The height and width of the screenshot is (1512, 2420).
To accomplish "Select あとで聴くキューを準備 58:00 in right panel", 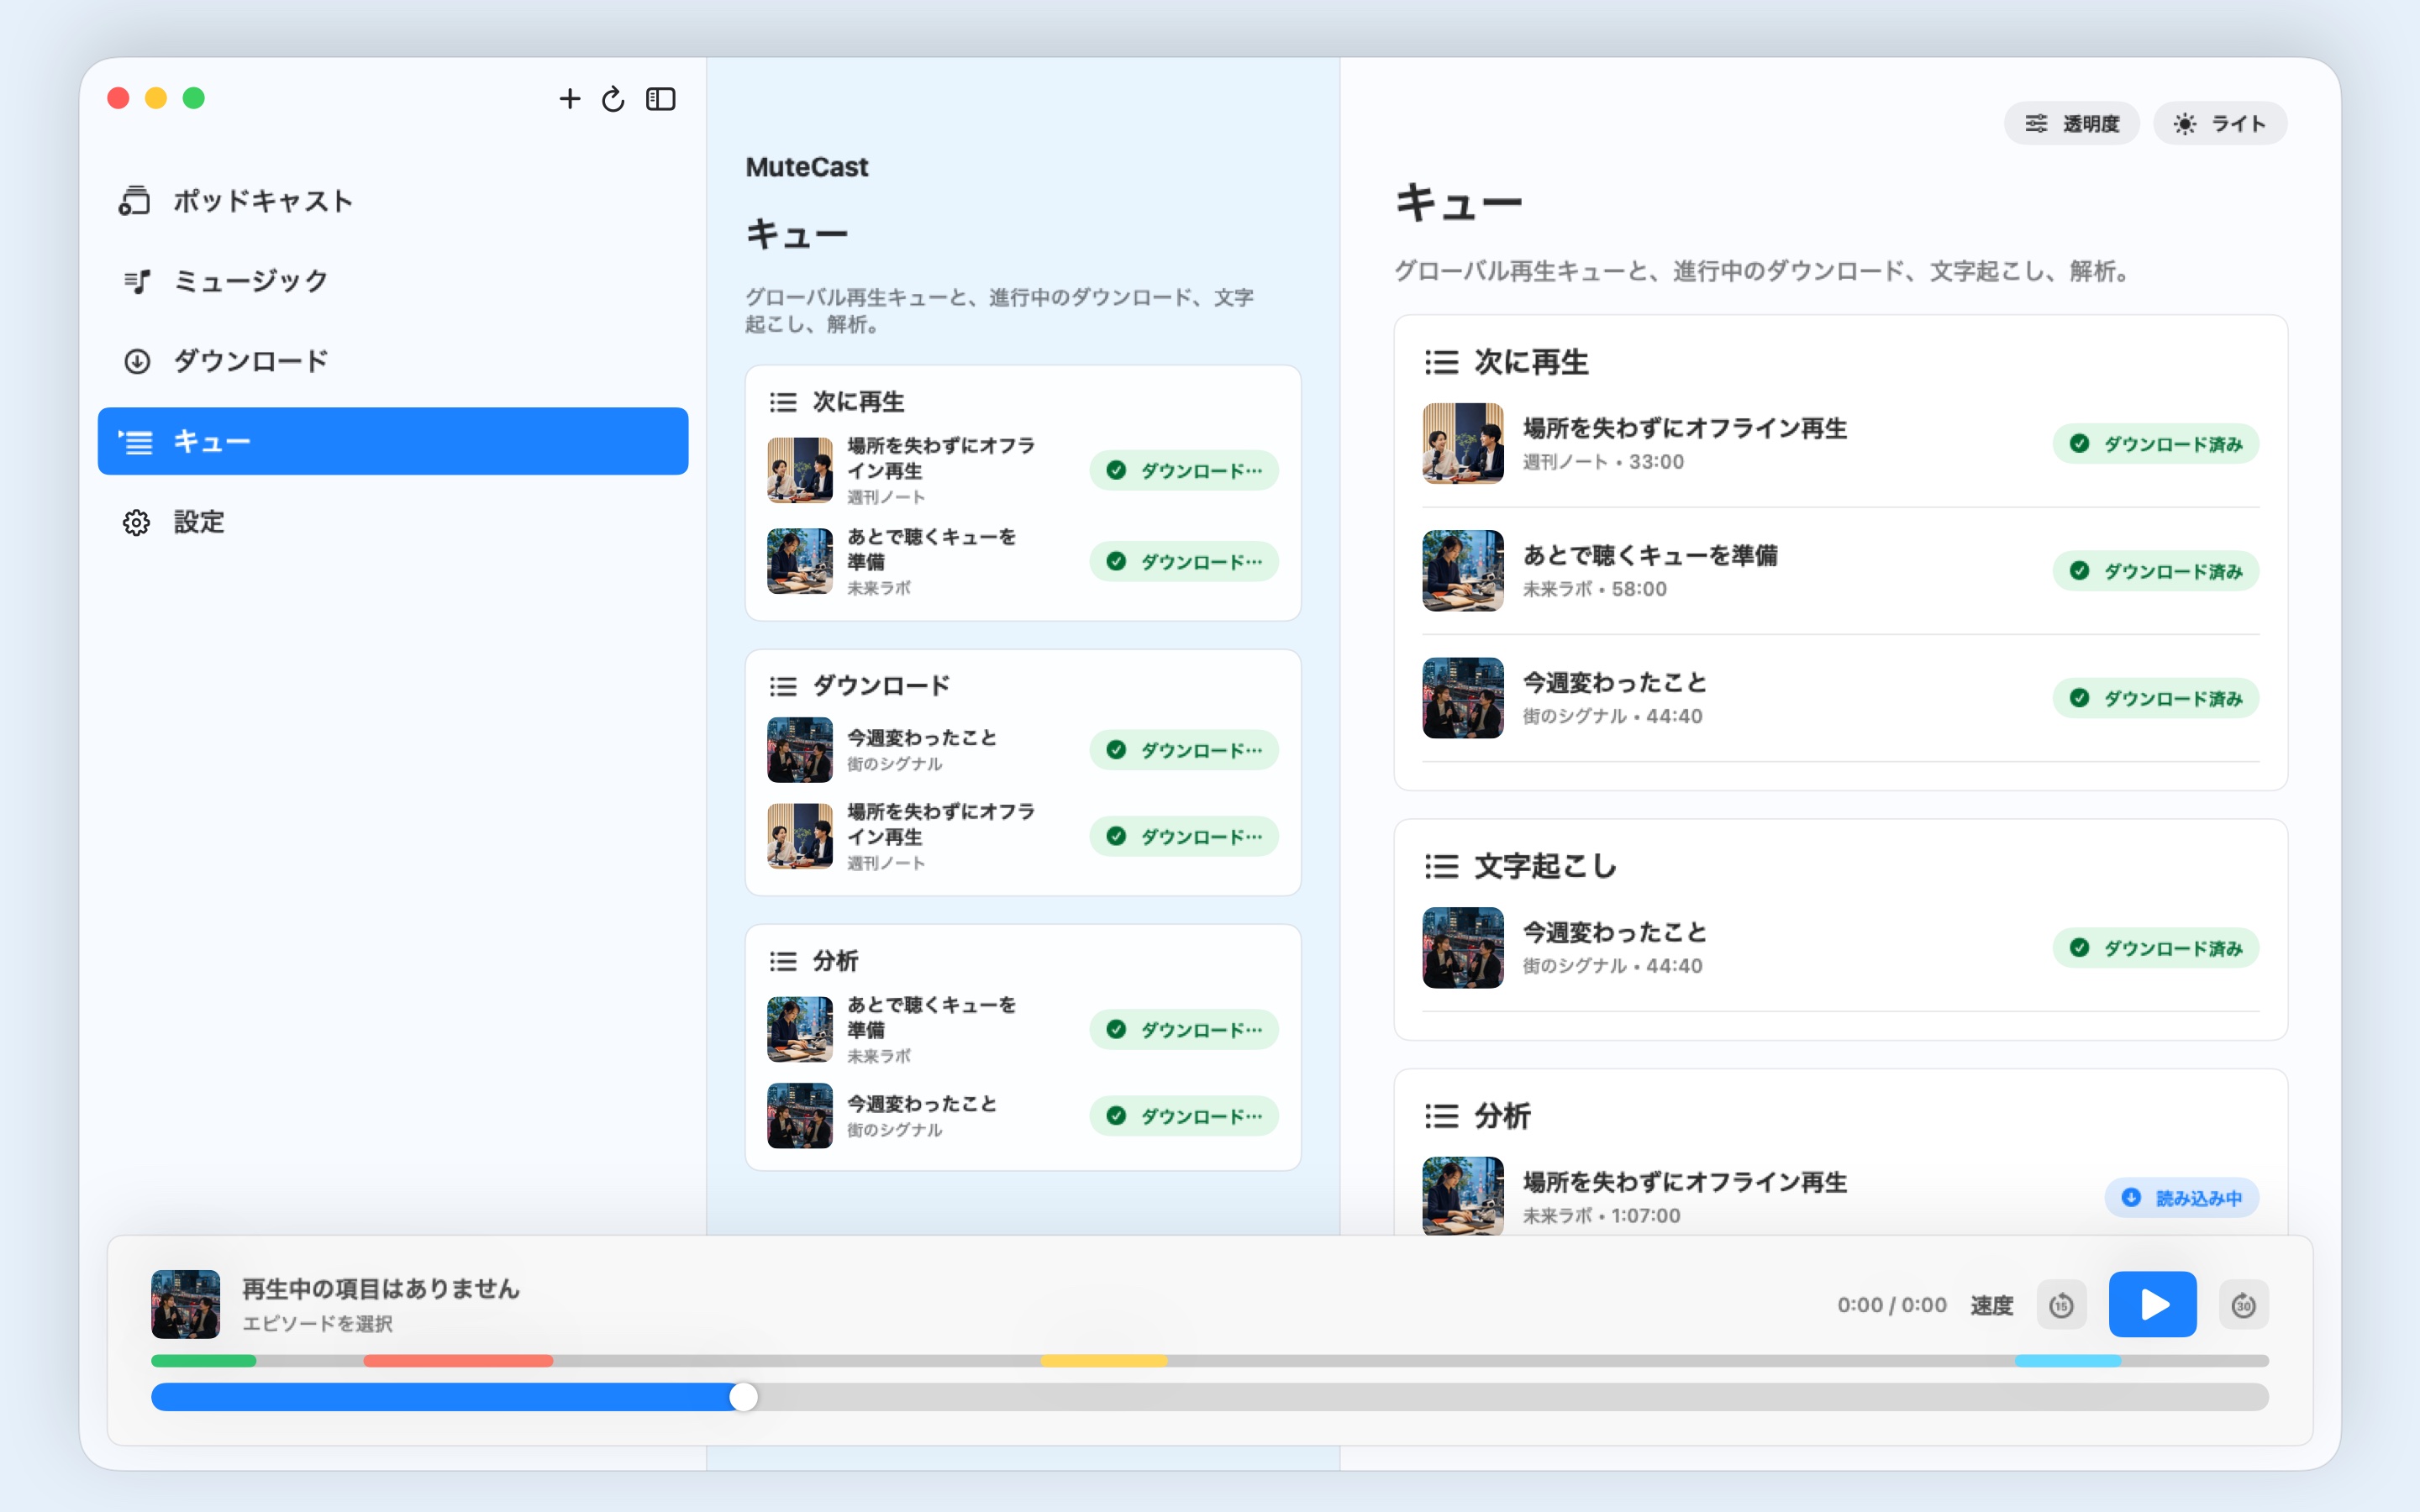I will [x=1840, y=571].
